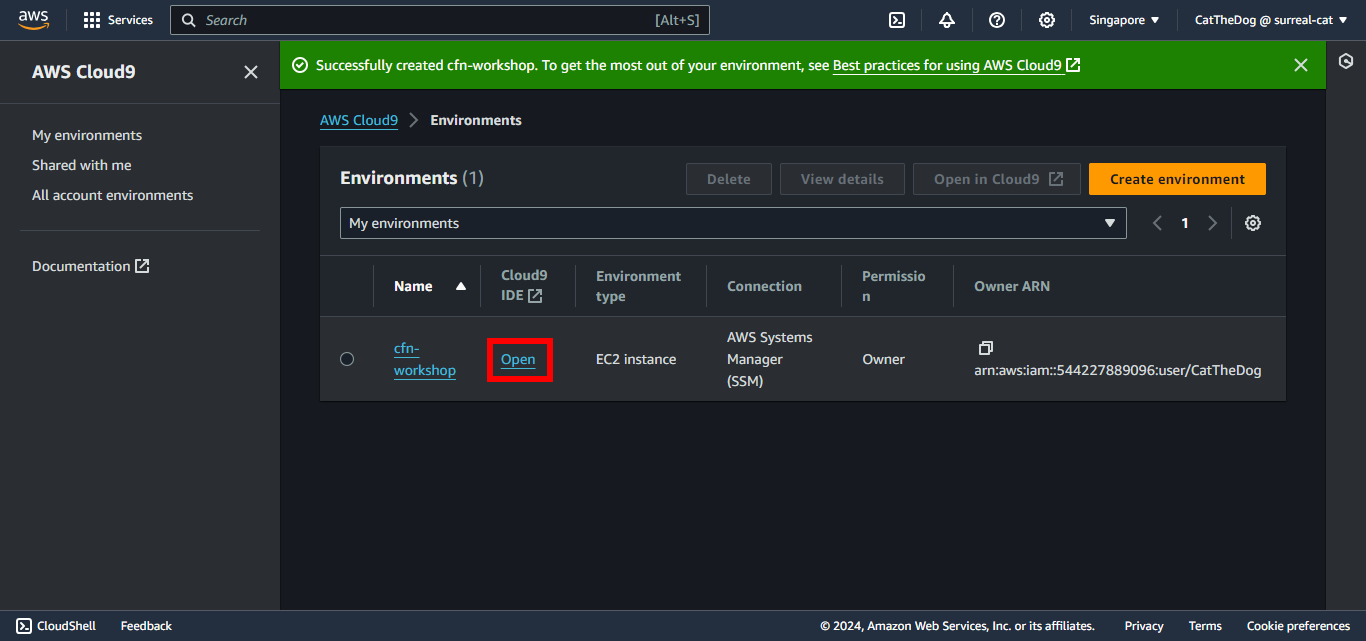1366x641 pixels.
Task: Open the help question mark icon
Action: tap(997, 20)
